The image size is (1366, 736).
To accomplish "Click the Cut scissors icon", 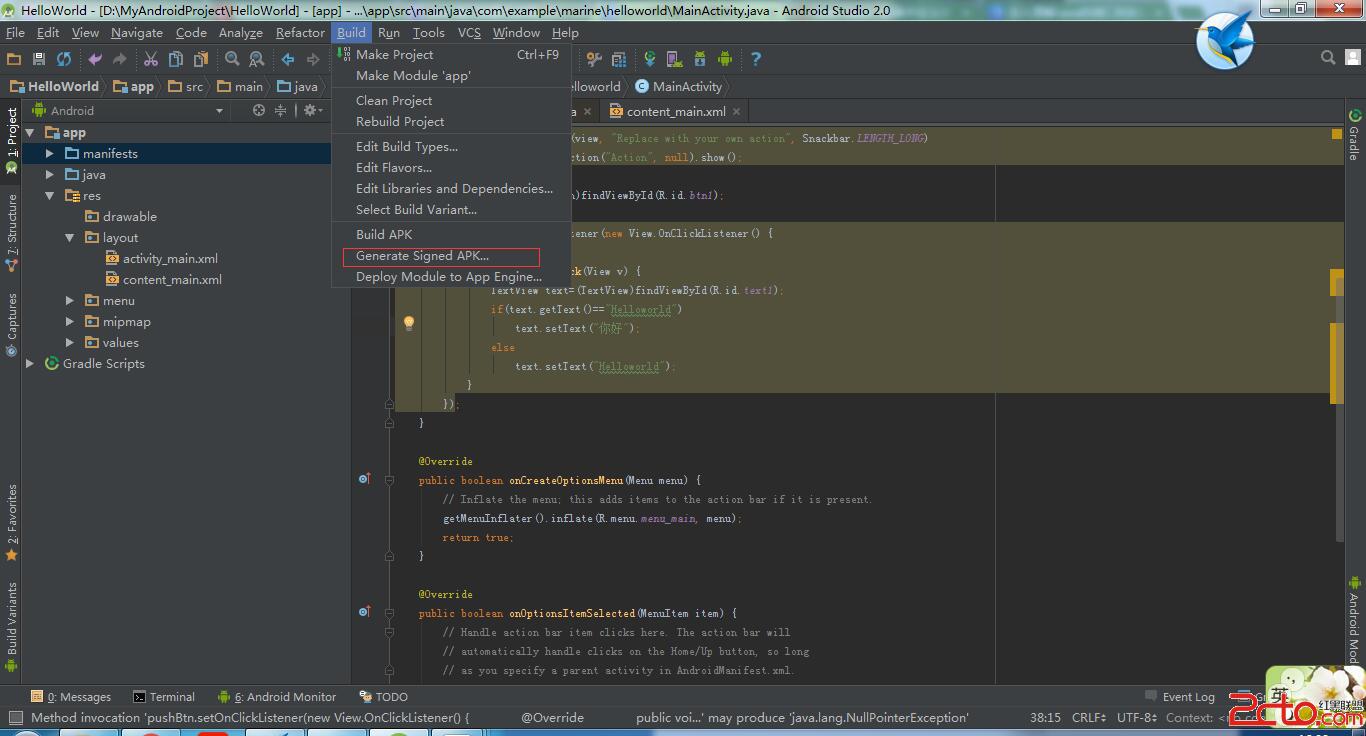I will (x=151, y=59).
